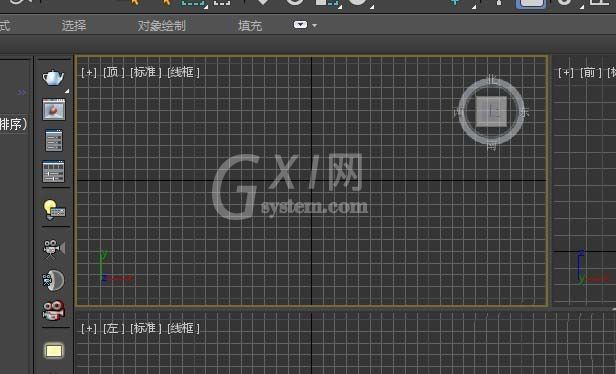Open the [线框] shading menu in left viewport
This screenshot has width=616, height=374.
(x=183, y=328)
